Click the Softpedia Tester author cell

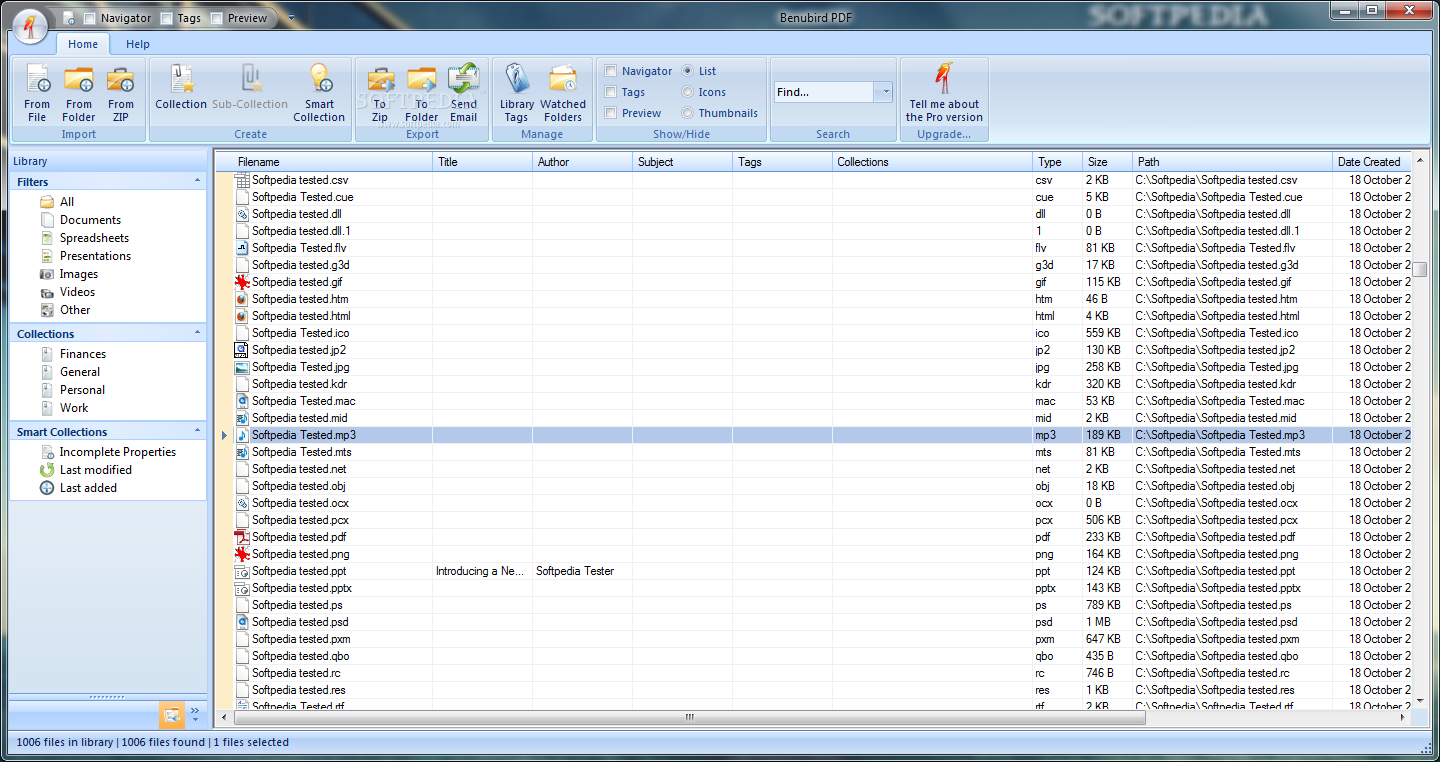click(x=582, y=571)
